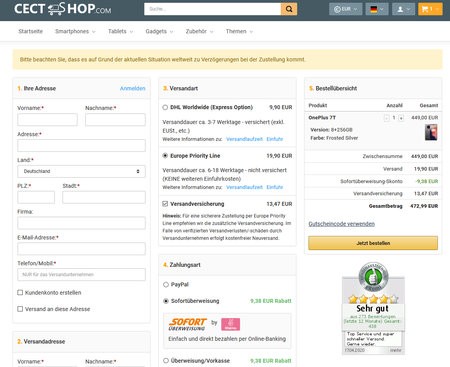Choose PayPal as payment method
The image size is (450, 367).
(x=166, y=285)
